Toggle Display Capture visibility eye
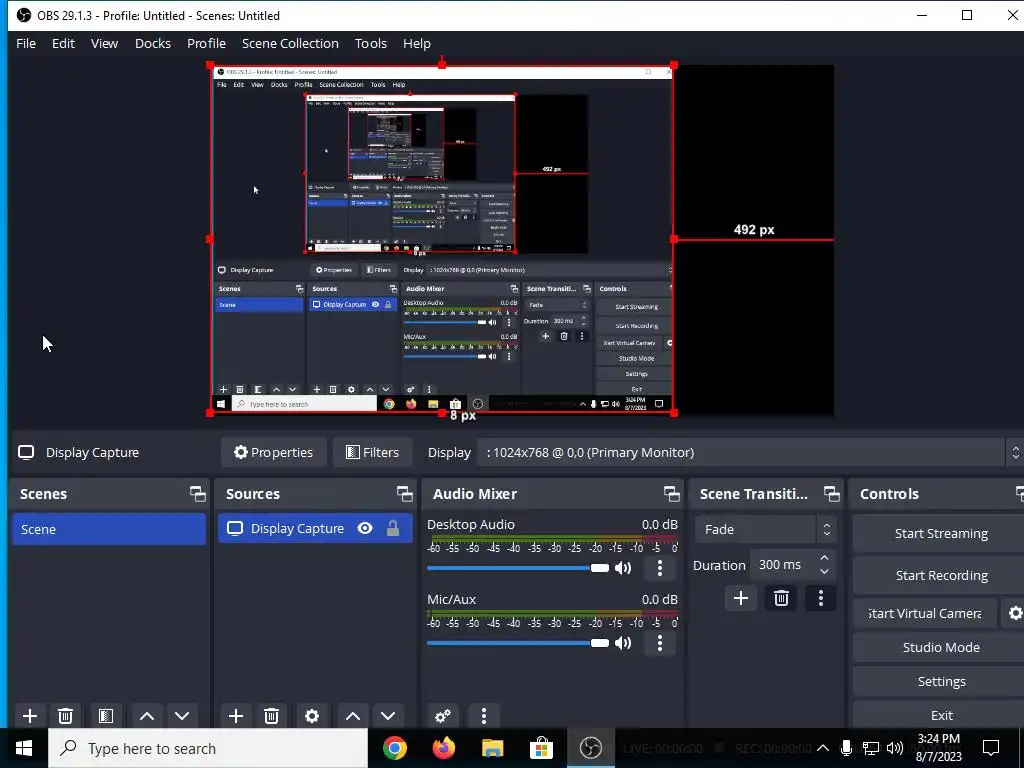This screenshot has height=768, width=1024. [x=365, y=528]
